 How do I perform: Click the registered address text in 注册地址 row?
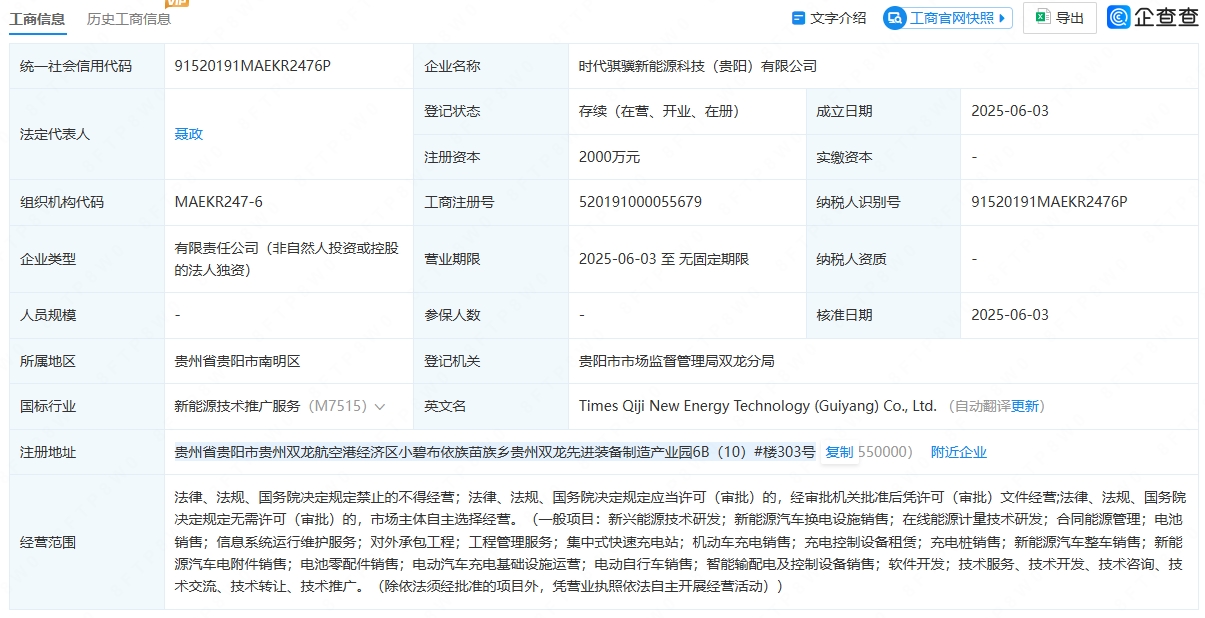click(494, 452)
